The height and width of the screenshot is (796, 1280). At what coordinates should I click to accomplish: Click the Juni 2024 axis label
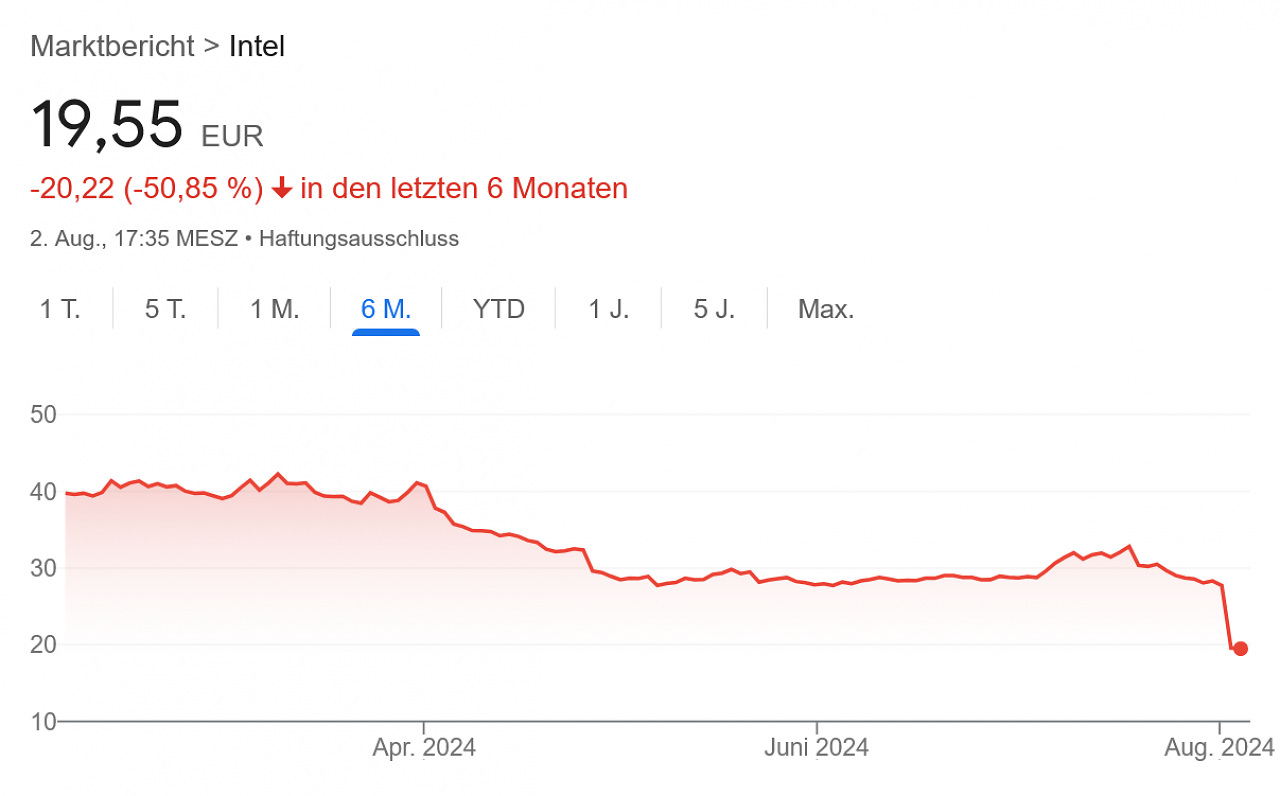click(816, 747)
